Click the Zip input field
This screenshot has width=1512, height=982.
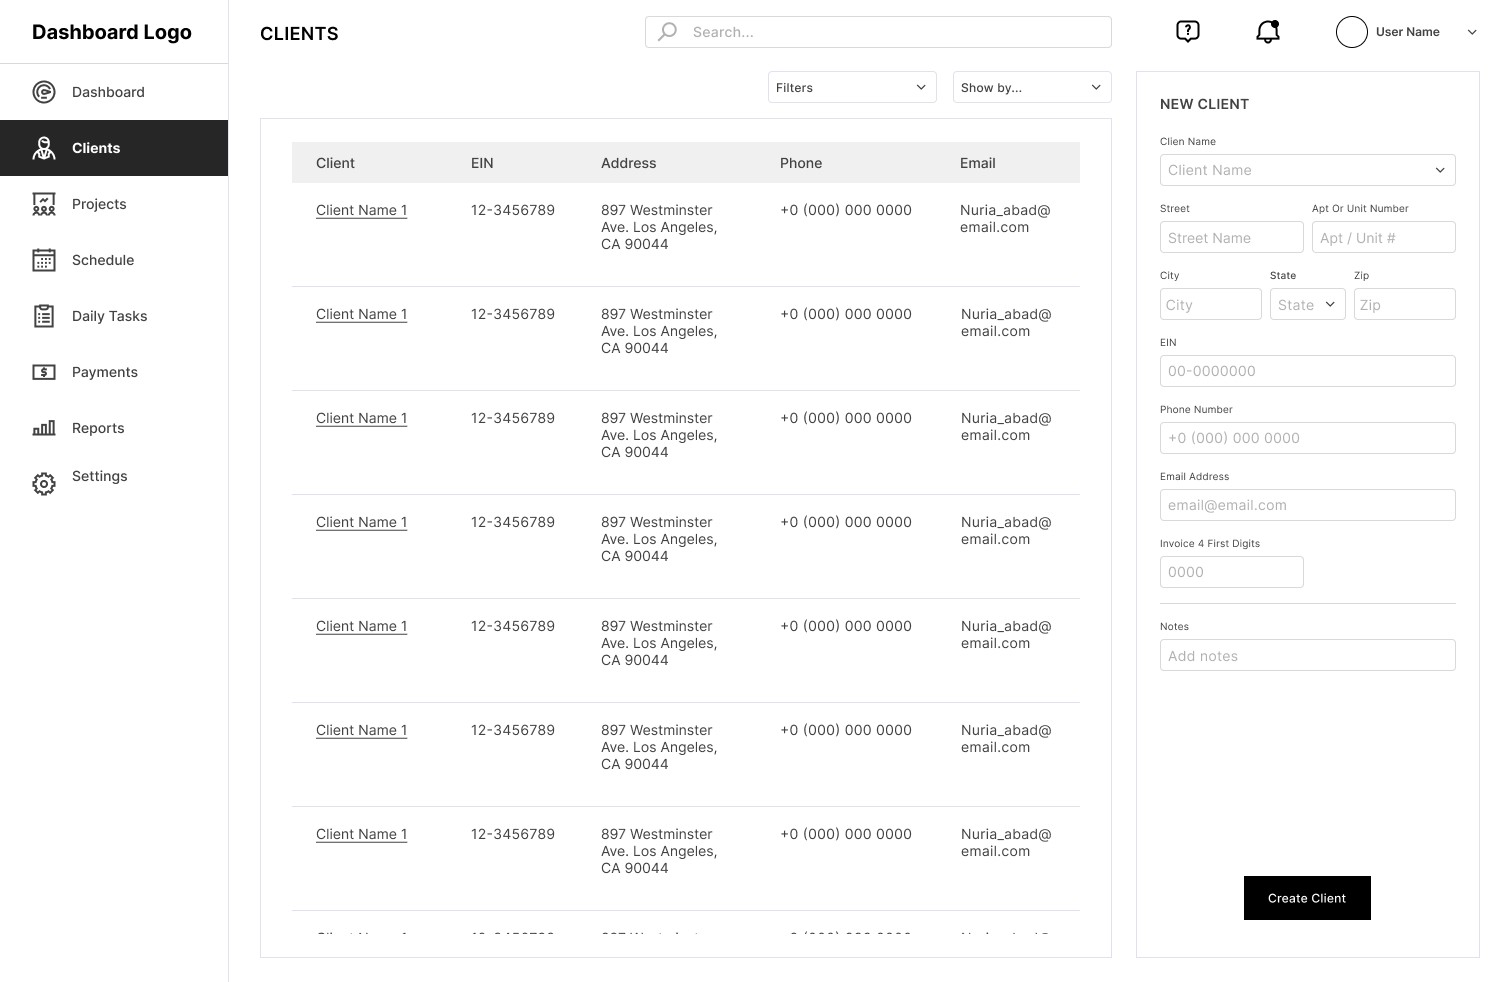(x=1404, y=304)
